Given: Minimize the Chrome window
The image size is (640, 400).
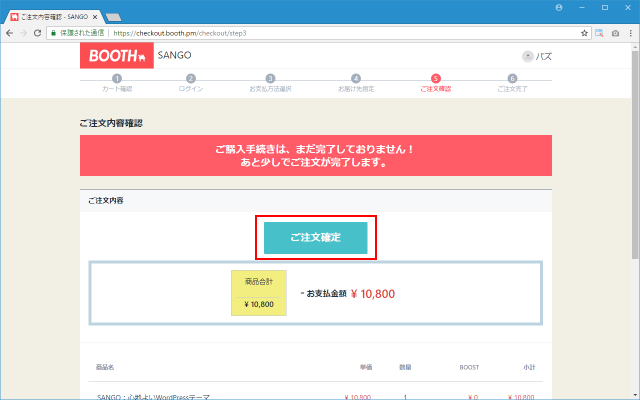Looking at the screenshot, I should 582,7.
